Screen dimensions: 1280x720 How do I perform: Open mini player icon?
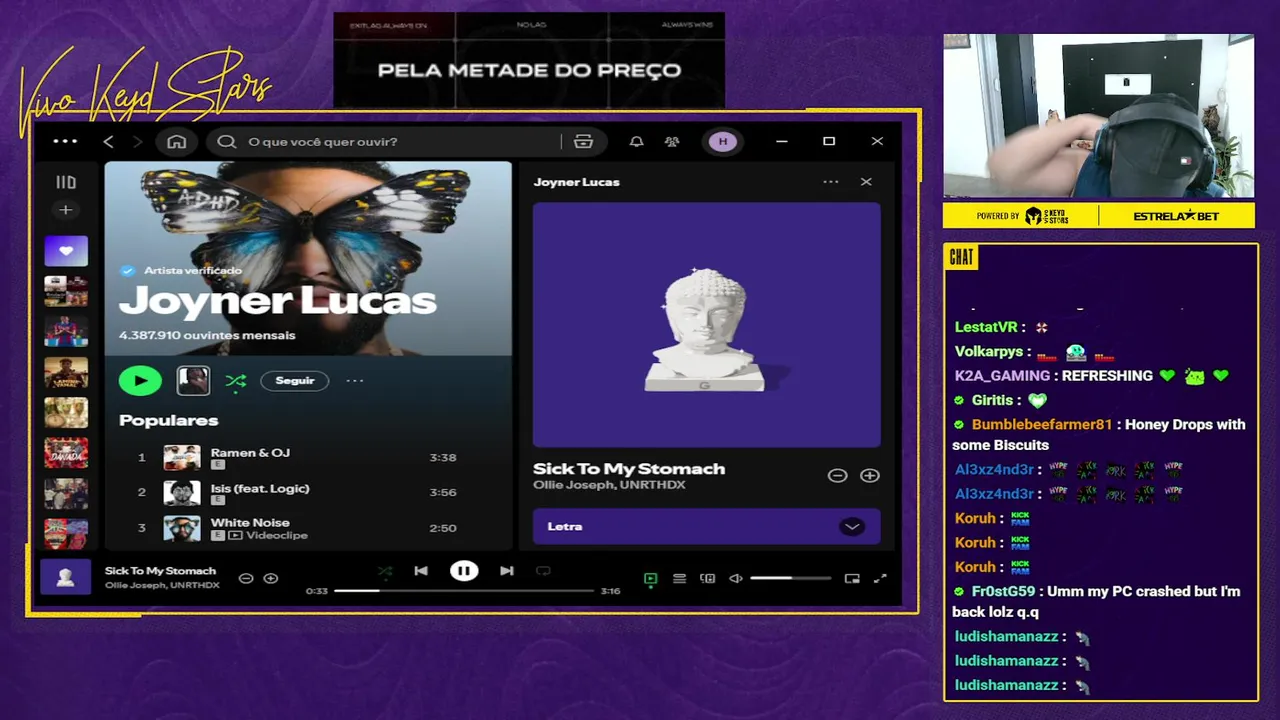(x=852, y=579)
